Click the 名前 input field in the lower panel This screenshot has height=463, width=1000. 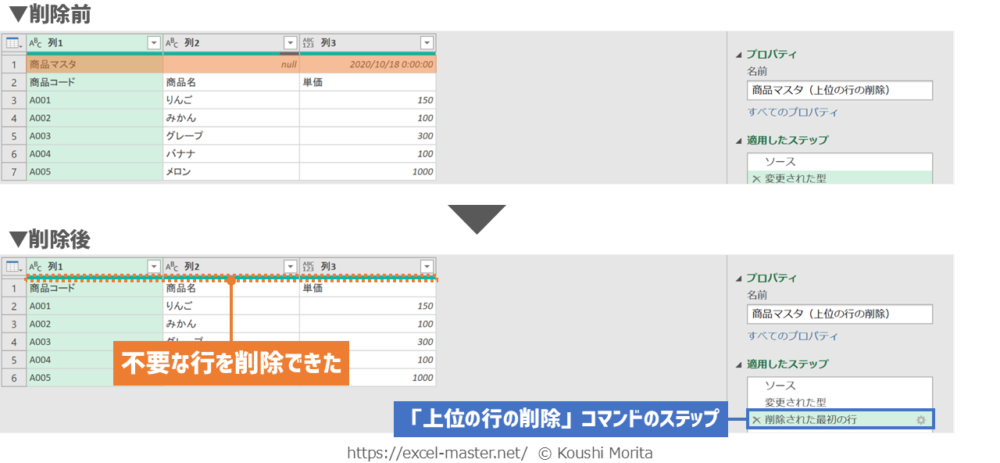tap(840, 314)
